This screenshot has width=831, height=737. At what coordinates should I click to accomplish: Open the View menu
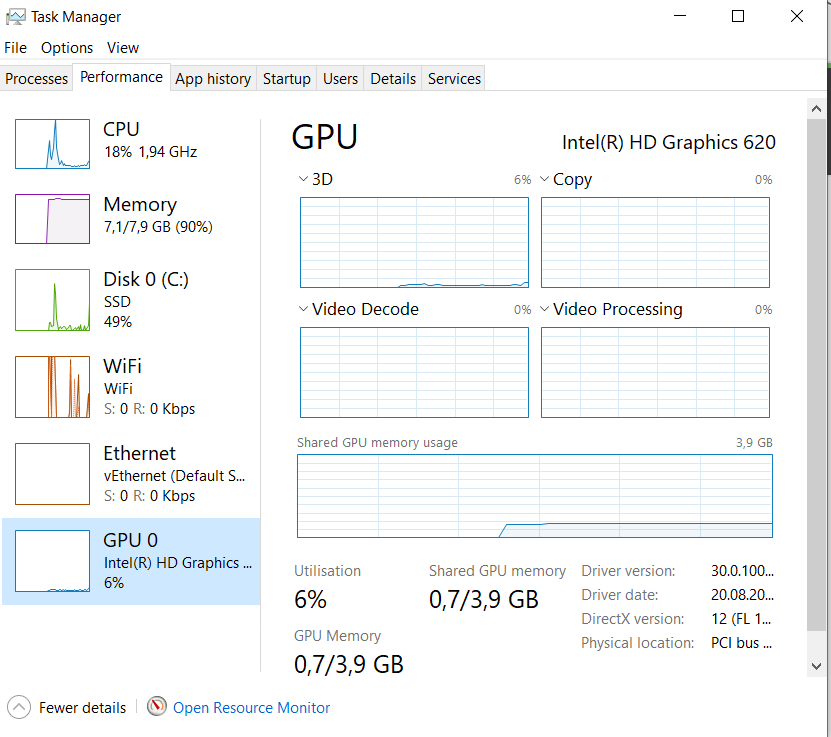pyautogui.click(x=123, y=48)
